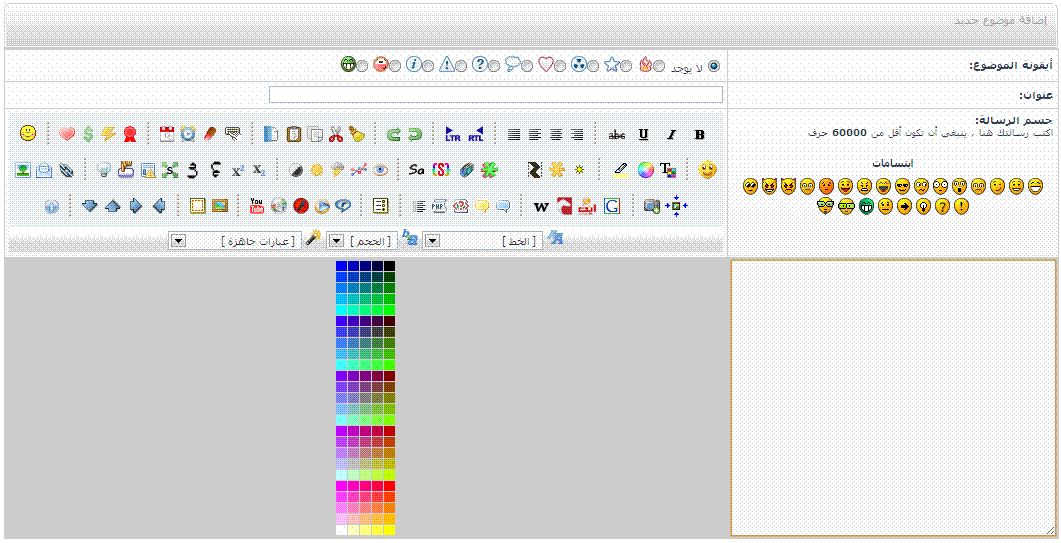Click the Wikipedia W icon

click(x=541, y=206)
